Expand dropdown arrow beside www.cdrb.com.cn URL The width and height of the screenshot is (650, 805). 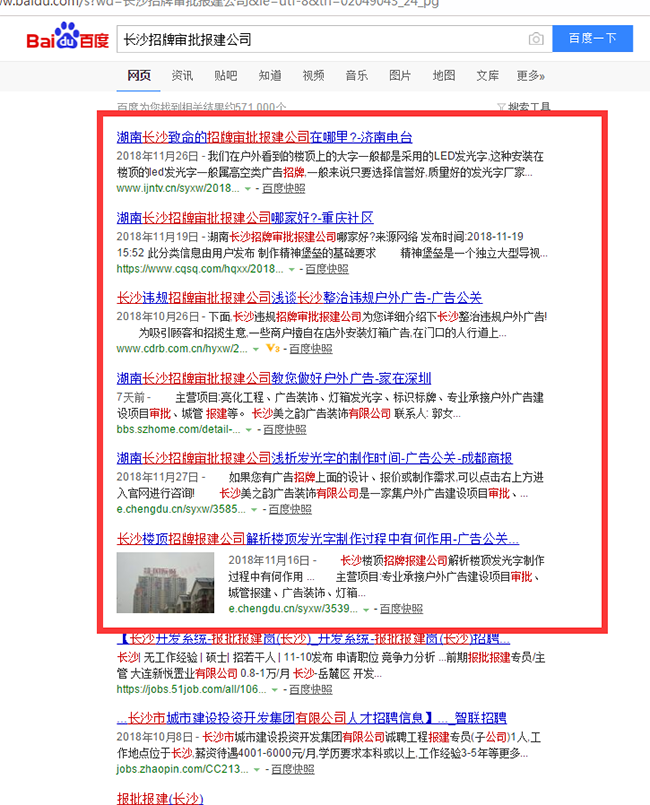256,350
